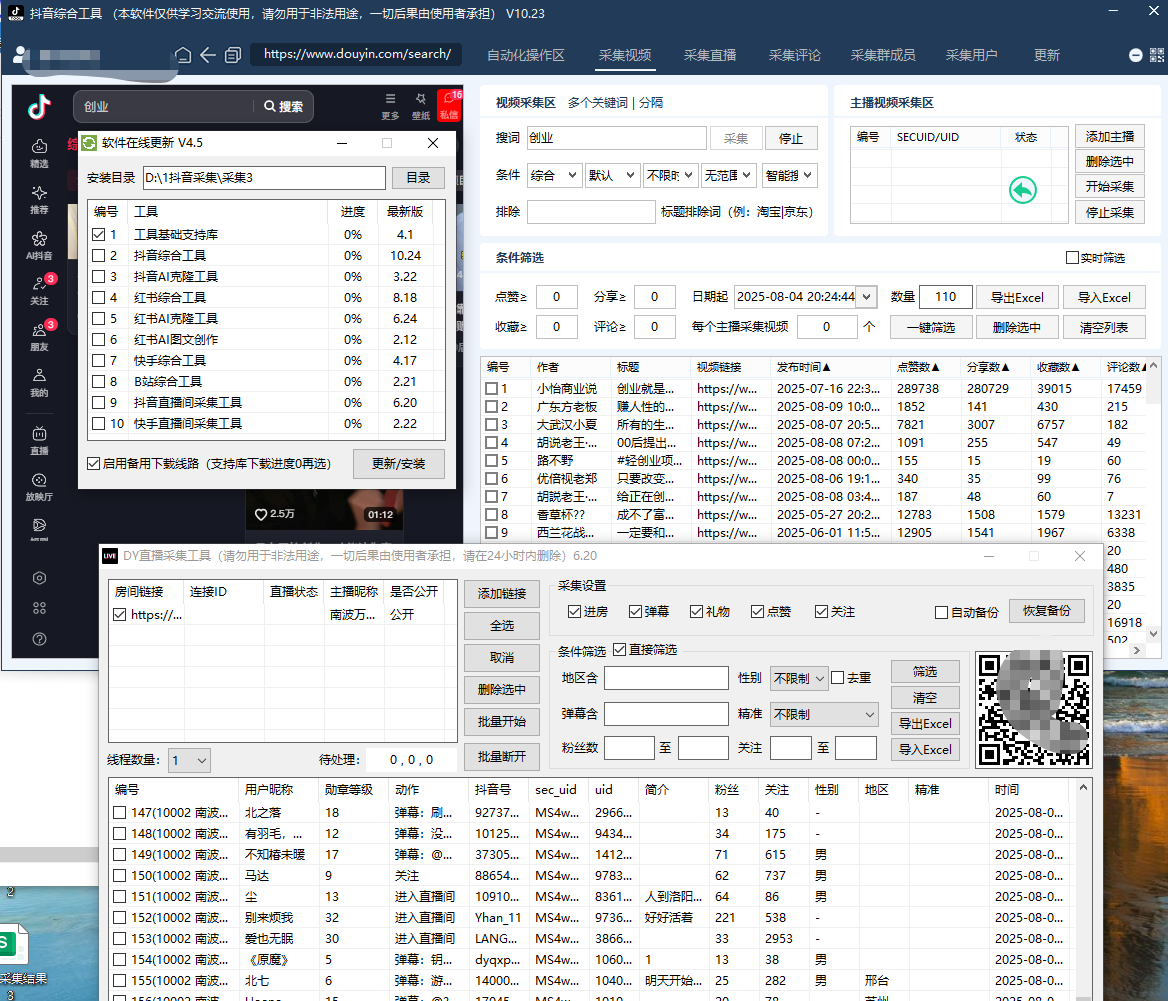Open 朋友 friends icon in the sidebar
Viewport: 1168px width, 1001px height.
tap(39, 335)
